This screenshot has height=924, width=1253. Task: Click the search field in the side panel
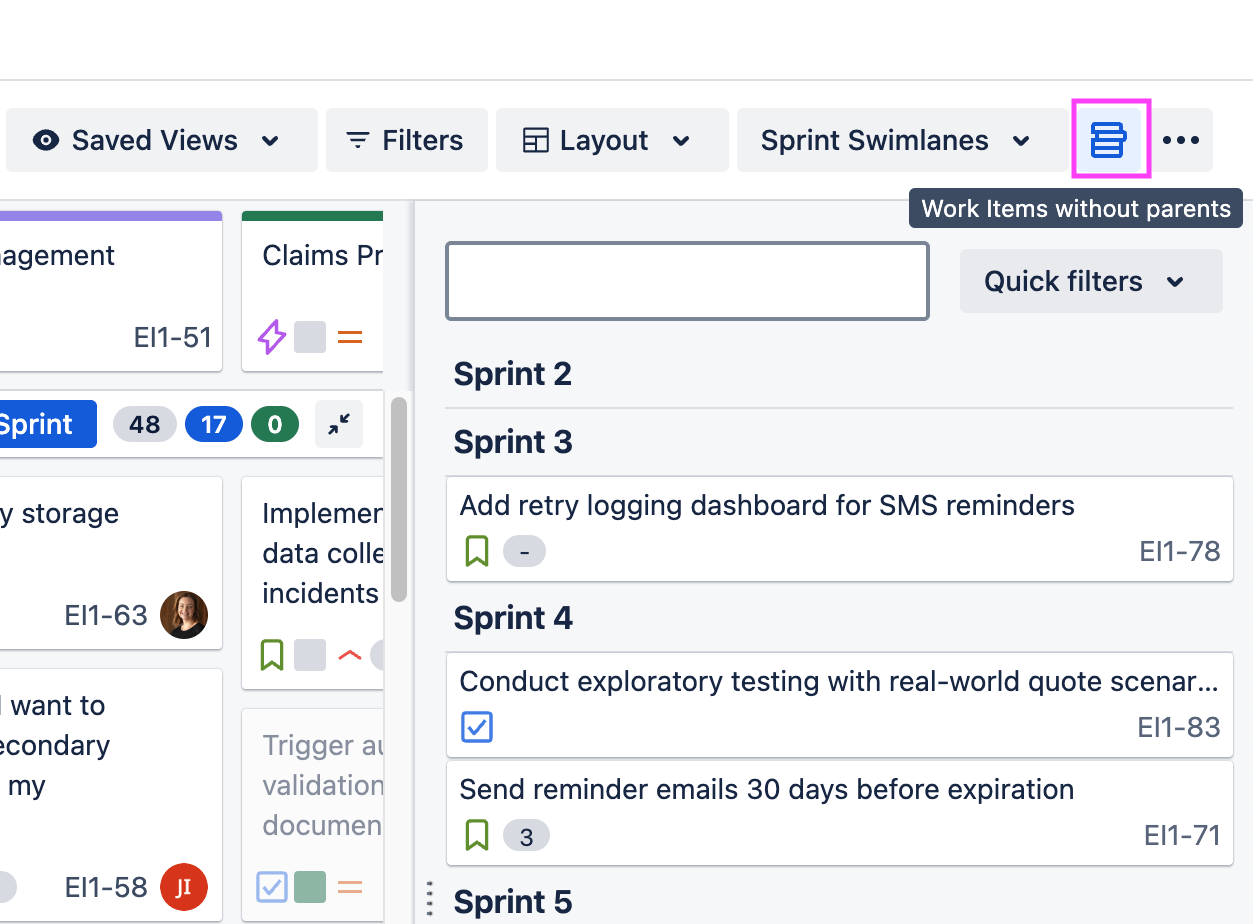(x=687, y=281)
